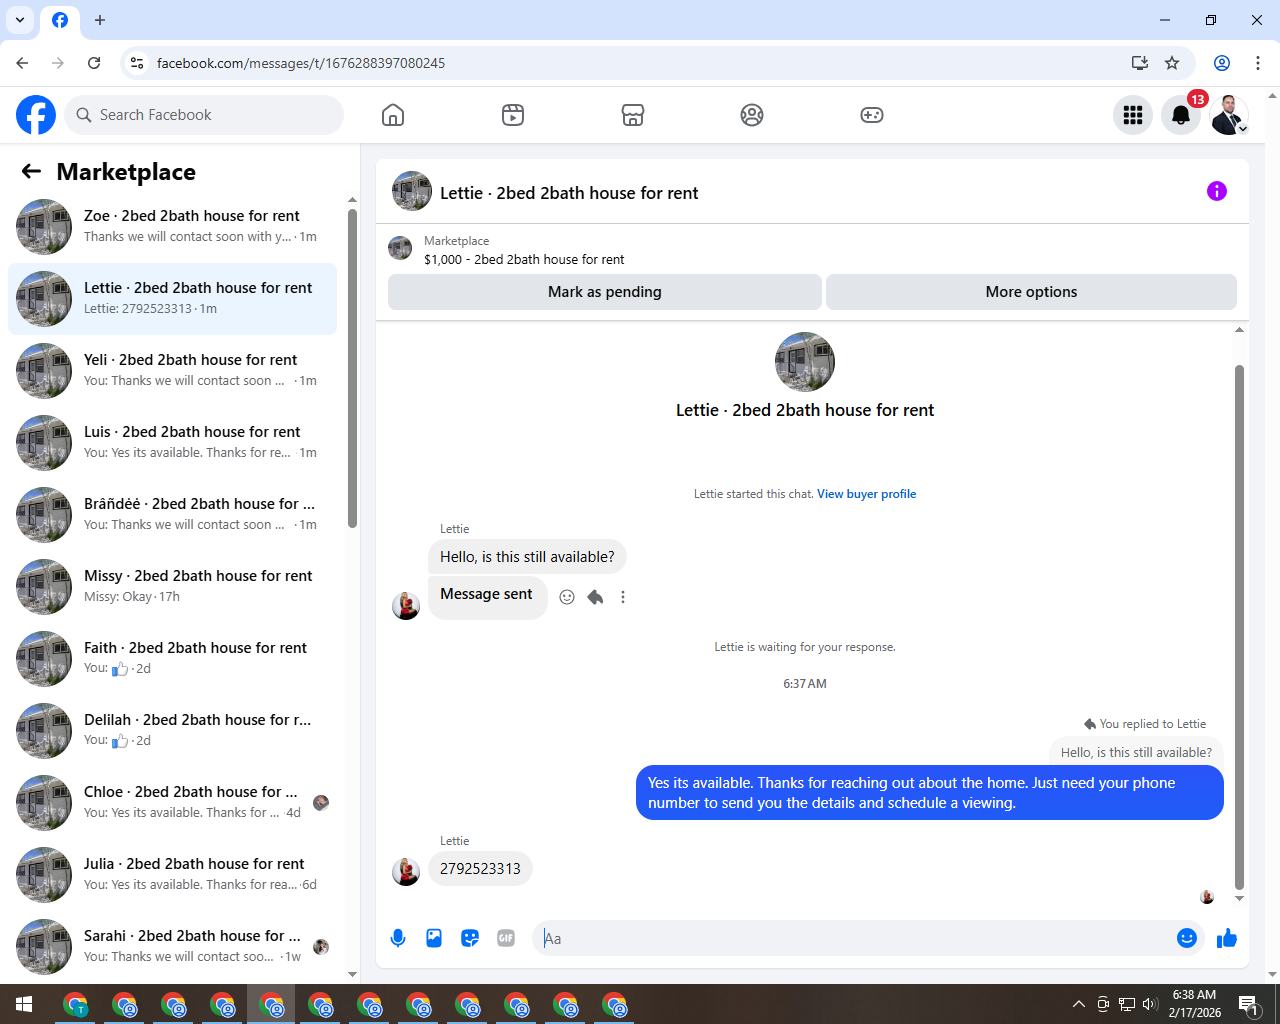This screenshot has height=1024, width=1280.
Task: Open Chloe's conversation
Action: (172, 803)
